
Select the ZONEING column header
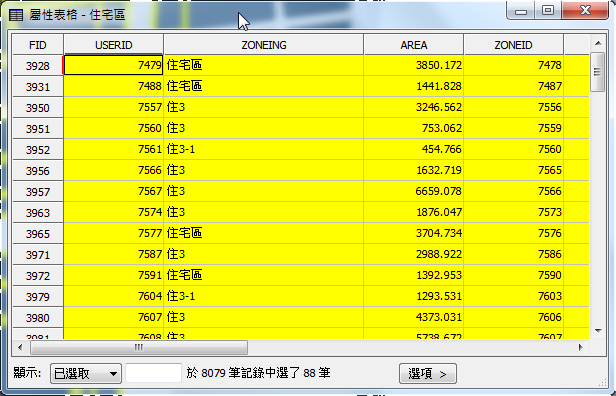pyautogui.click(x=264, y=45)
